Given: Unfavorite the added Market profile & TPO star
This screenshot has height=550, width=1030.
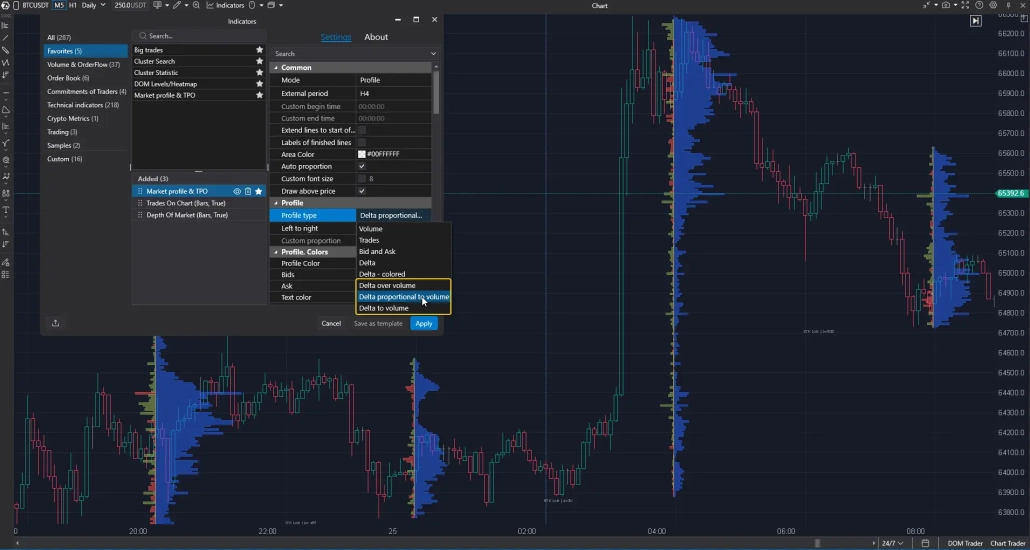Looking at the screenshot, I should coord(259,191).
